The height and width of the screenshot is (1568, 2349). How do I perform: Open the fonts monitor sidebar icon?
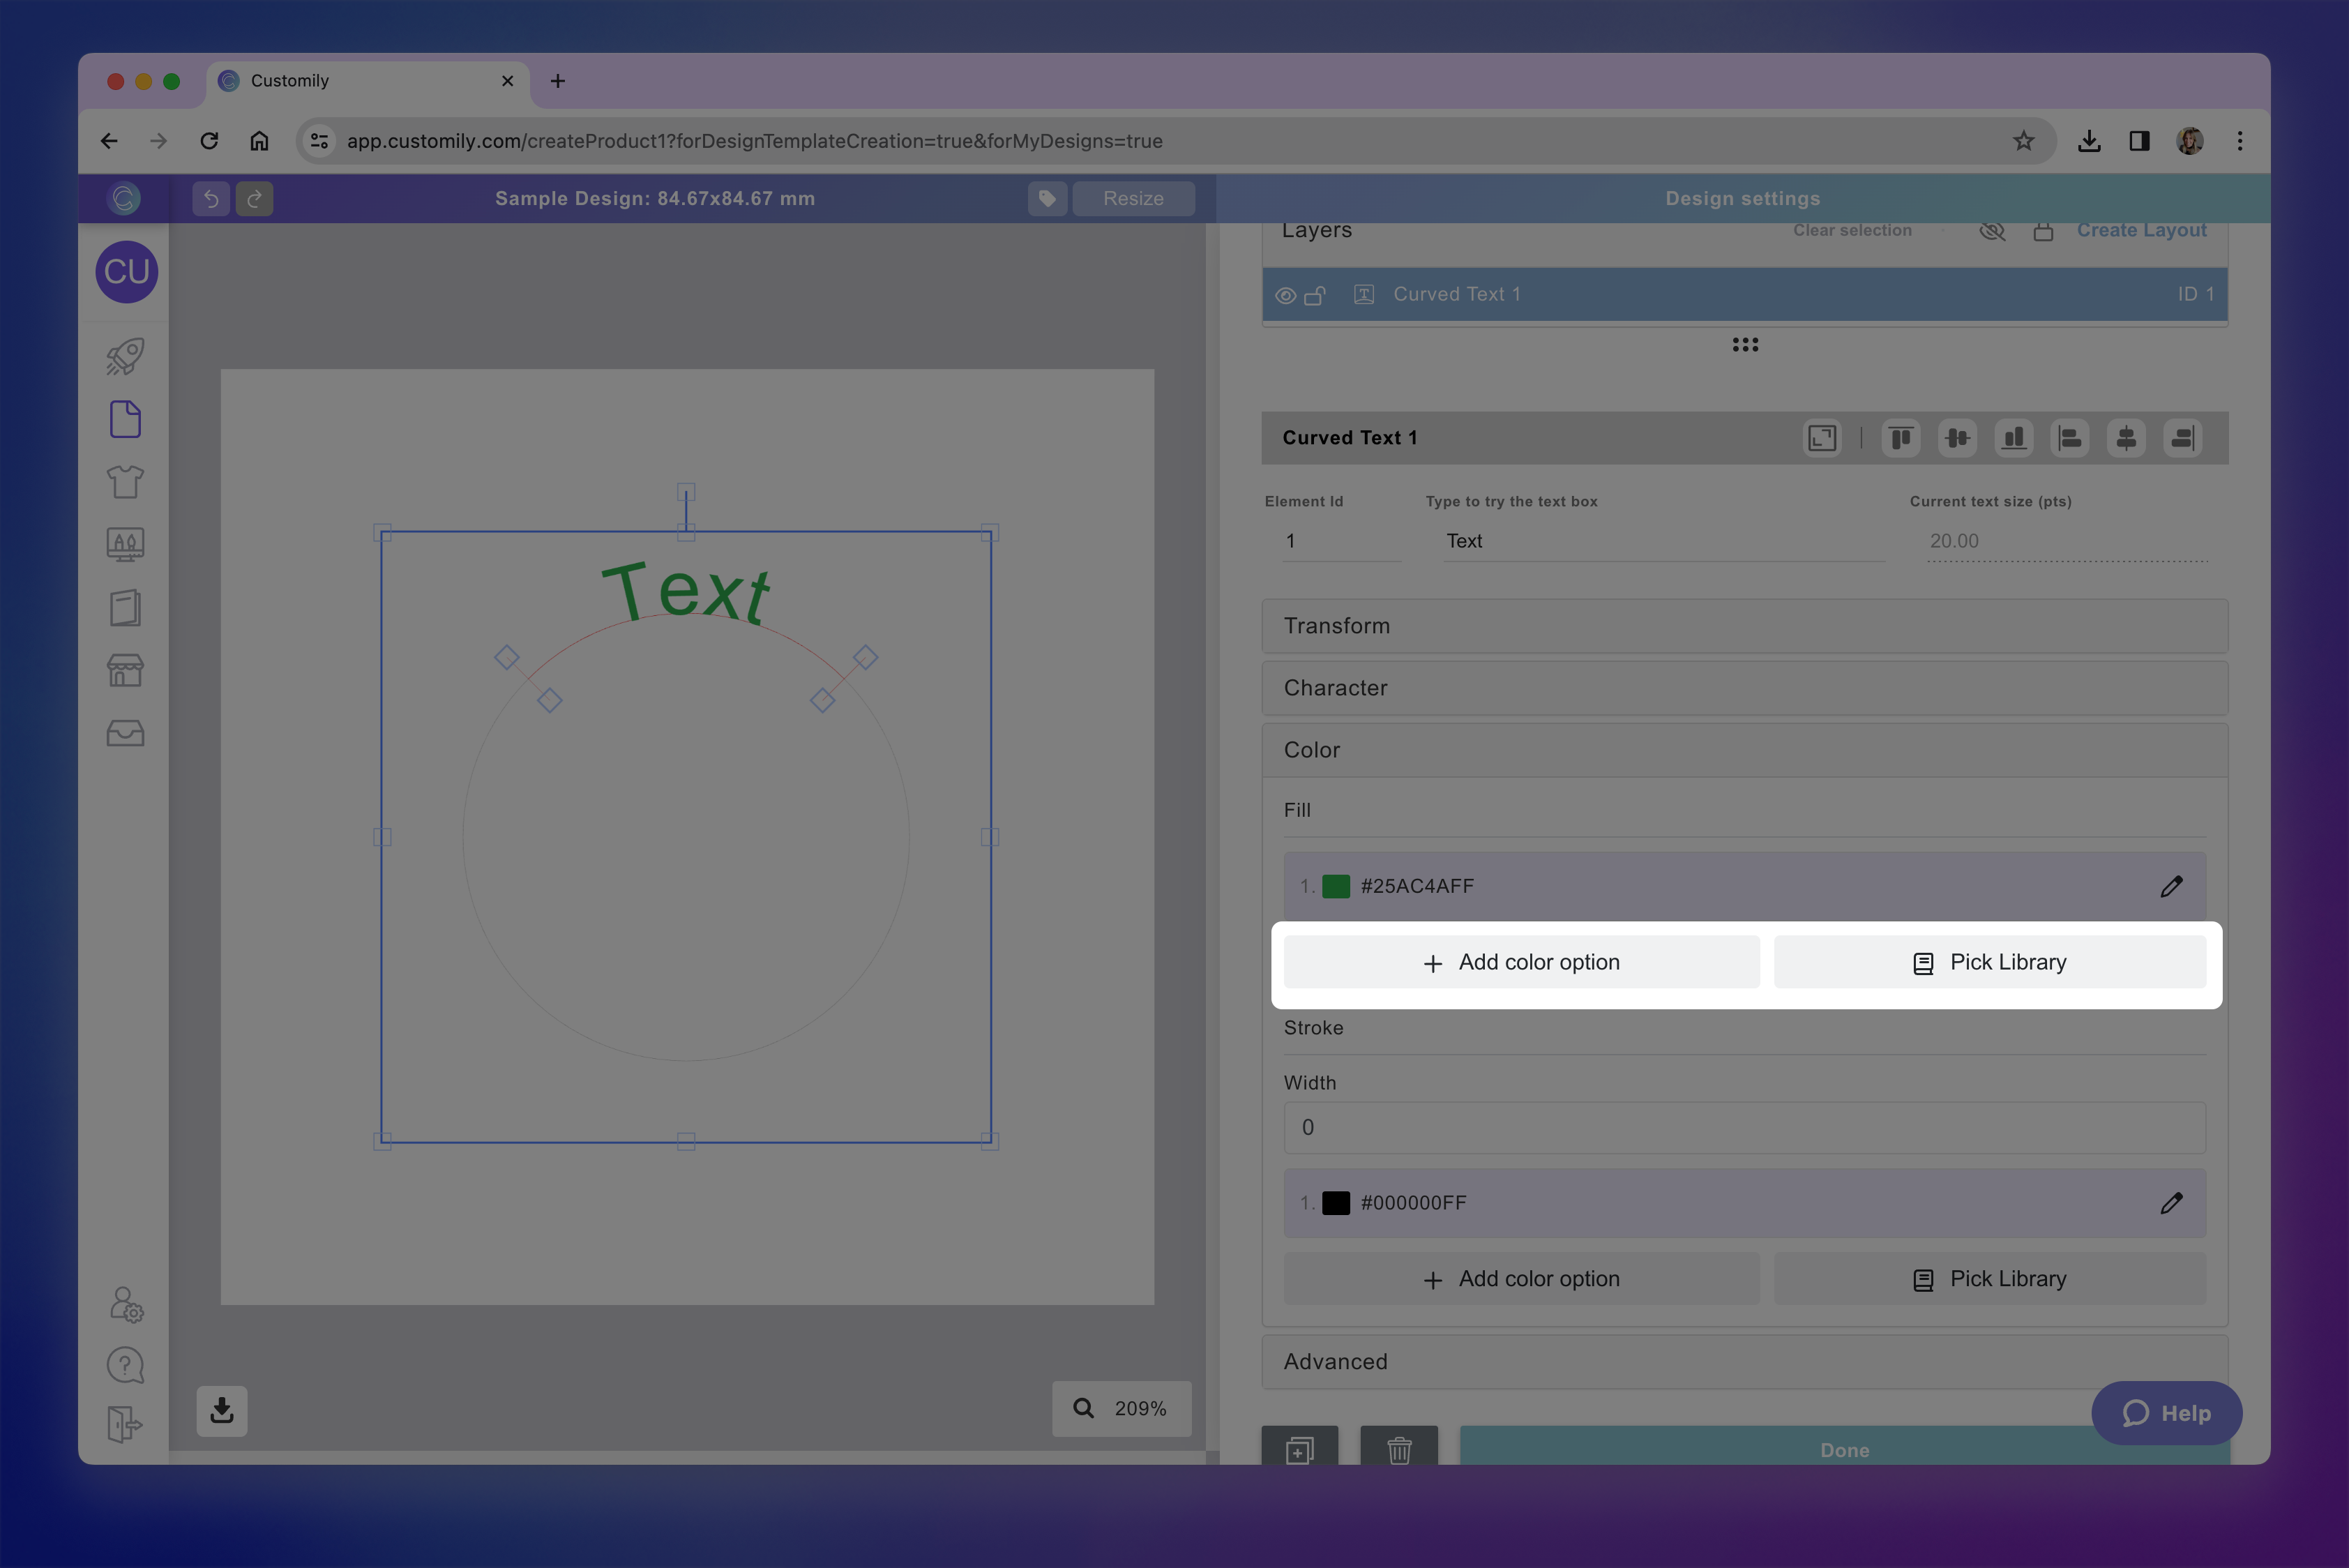coord(125,544)
